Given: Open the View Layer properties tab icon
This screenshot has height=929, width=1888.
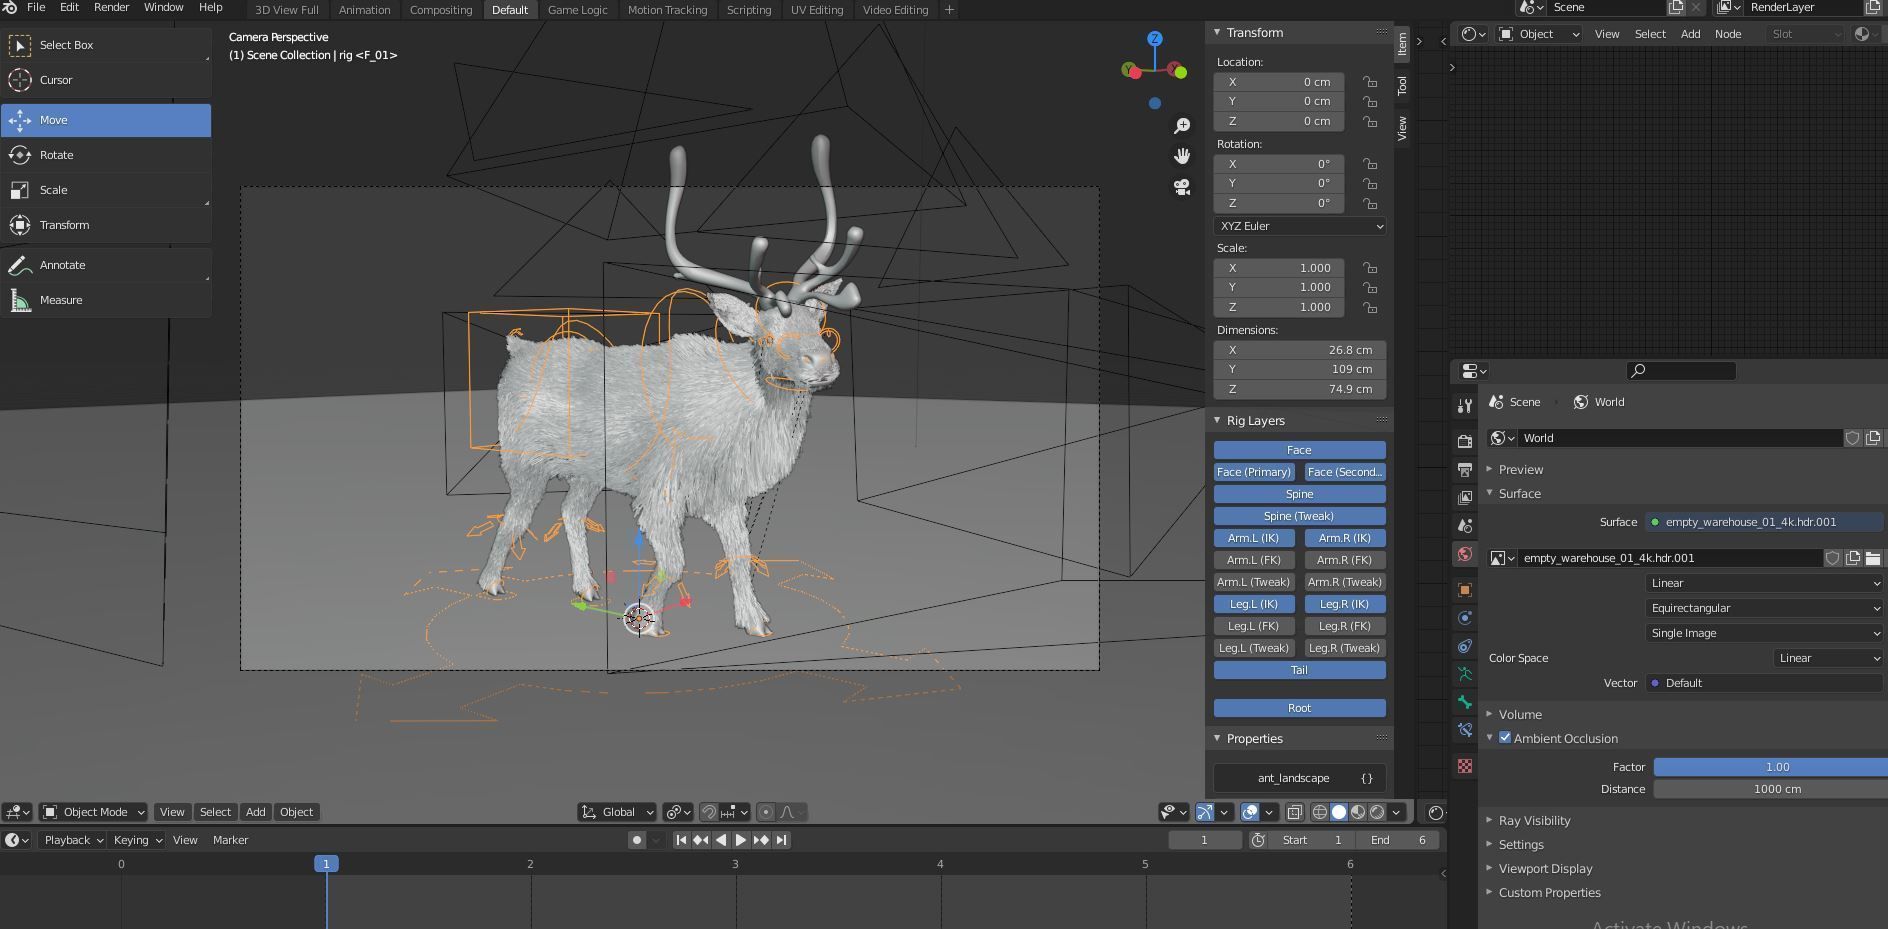Looking at the screenshot, I should [x=1465, y=497].
